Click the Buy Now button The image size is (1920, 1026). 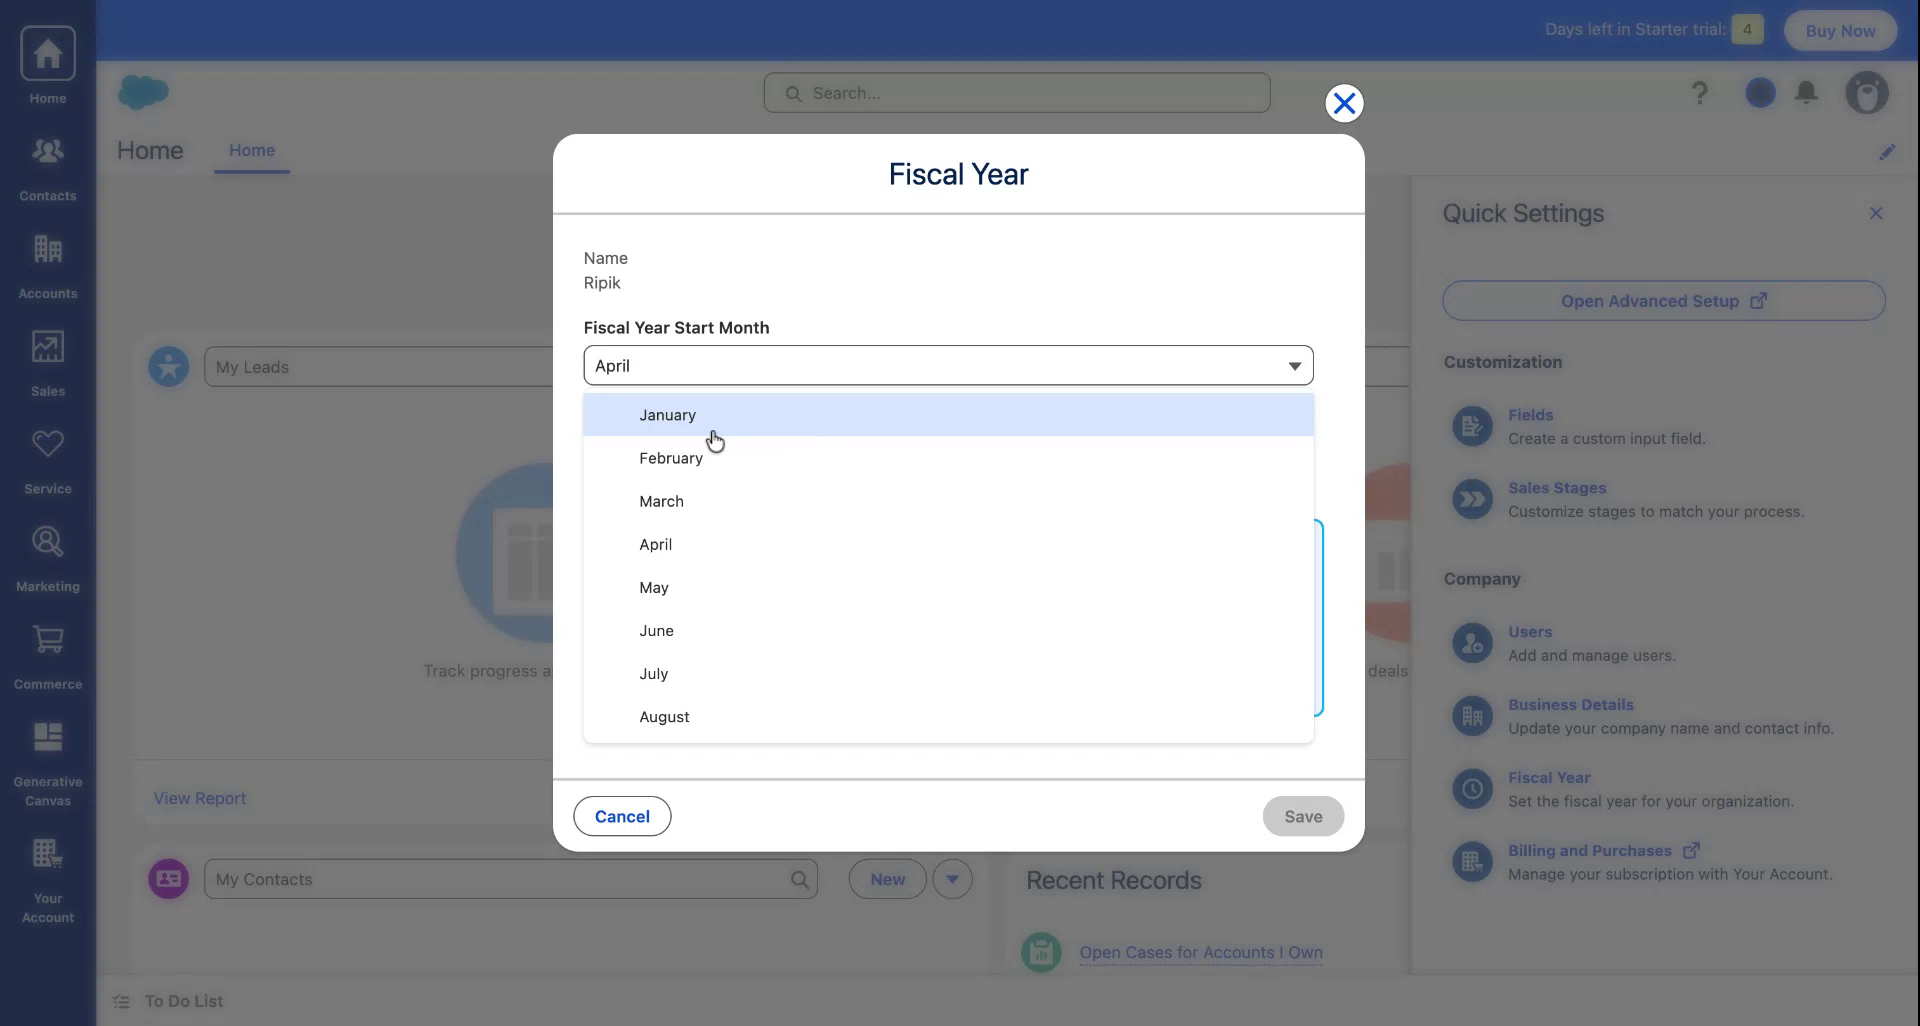(1839, 30)
